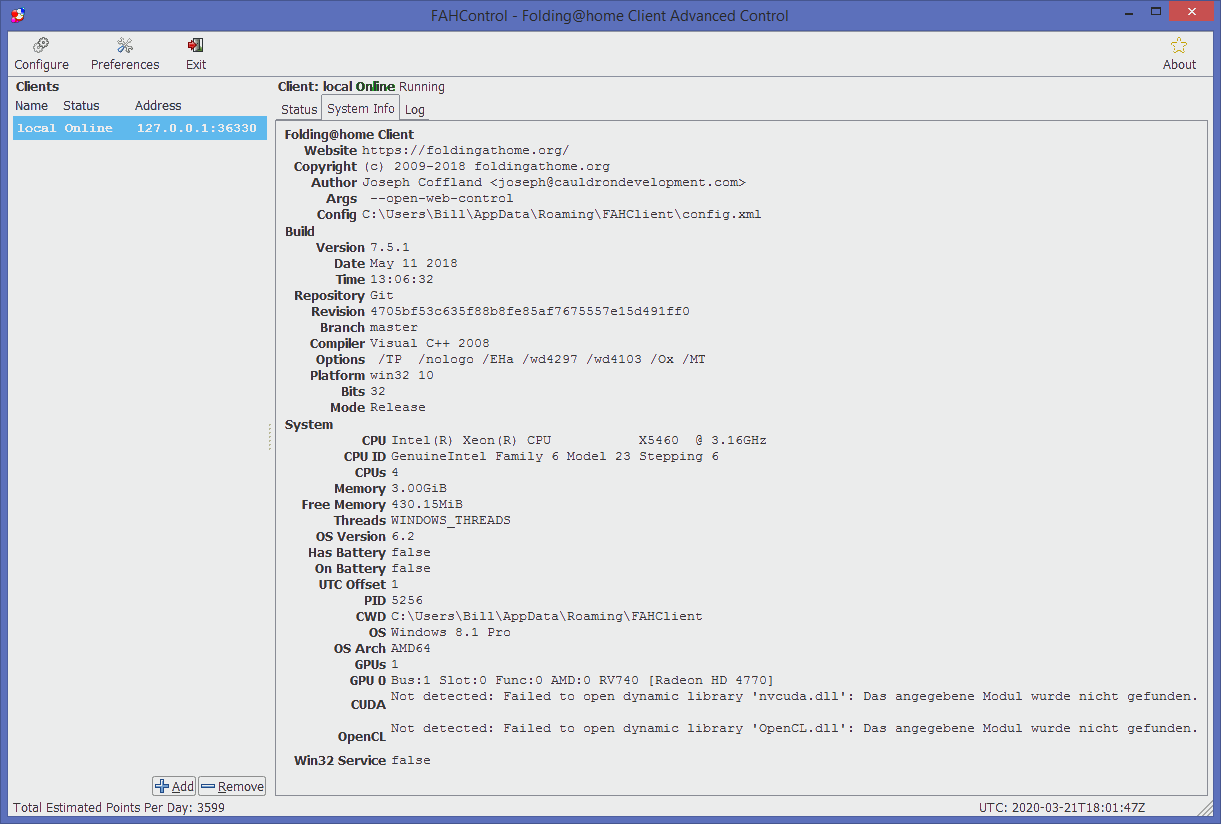Minimize the FAHControl window
This screenshot has height=824, width=1221.
click(1129, 12)
